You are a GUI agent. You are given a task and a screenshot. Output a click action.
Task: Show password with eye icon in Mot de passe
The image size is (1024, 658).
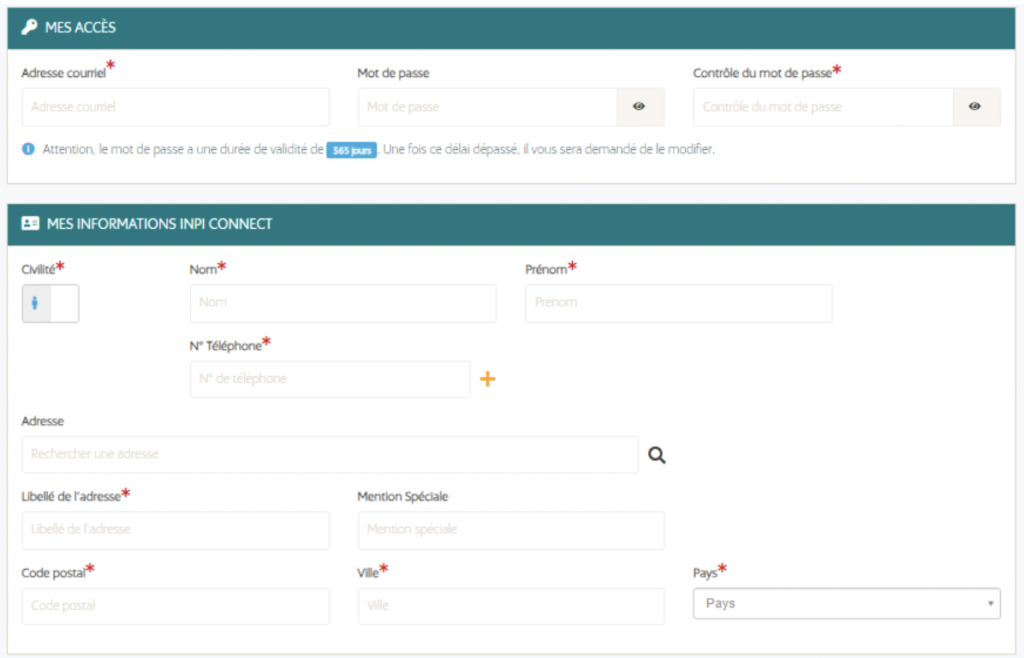coord(639,107)
